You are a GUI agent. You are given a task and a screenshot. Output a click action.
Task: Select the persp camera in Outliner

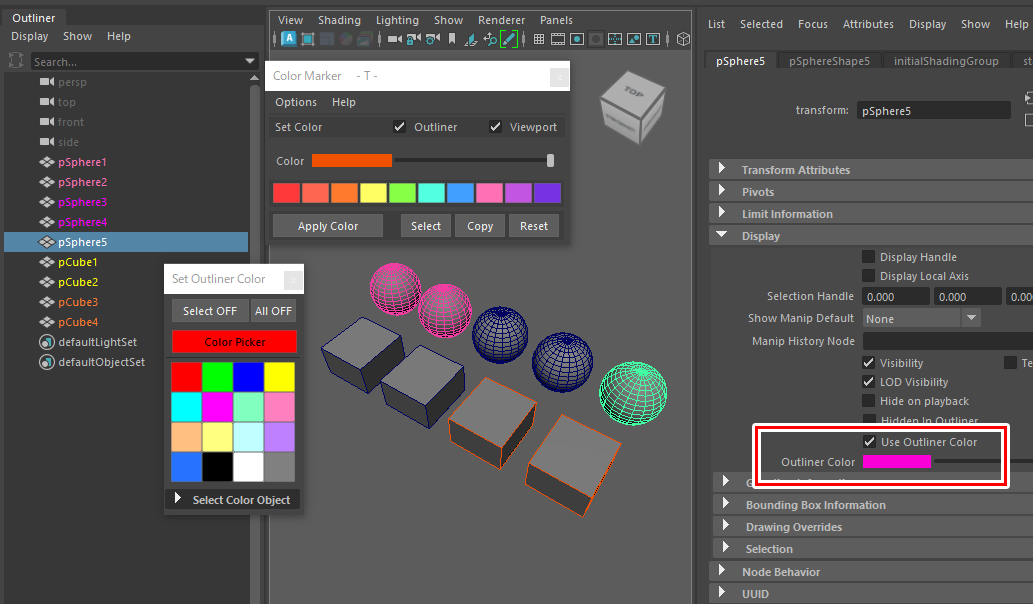(x=72, y=82)
